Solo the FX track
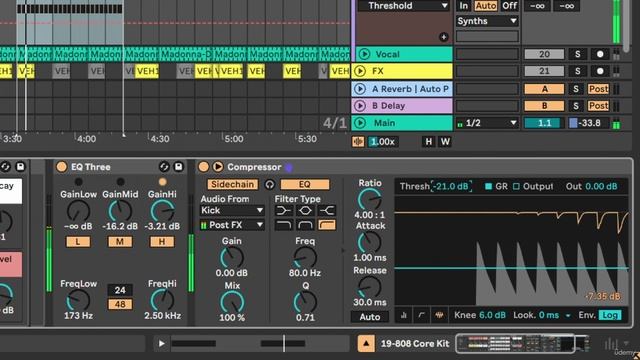The height and width of the screenshot is (360, 640). pos(578,71)
